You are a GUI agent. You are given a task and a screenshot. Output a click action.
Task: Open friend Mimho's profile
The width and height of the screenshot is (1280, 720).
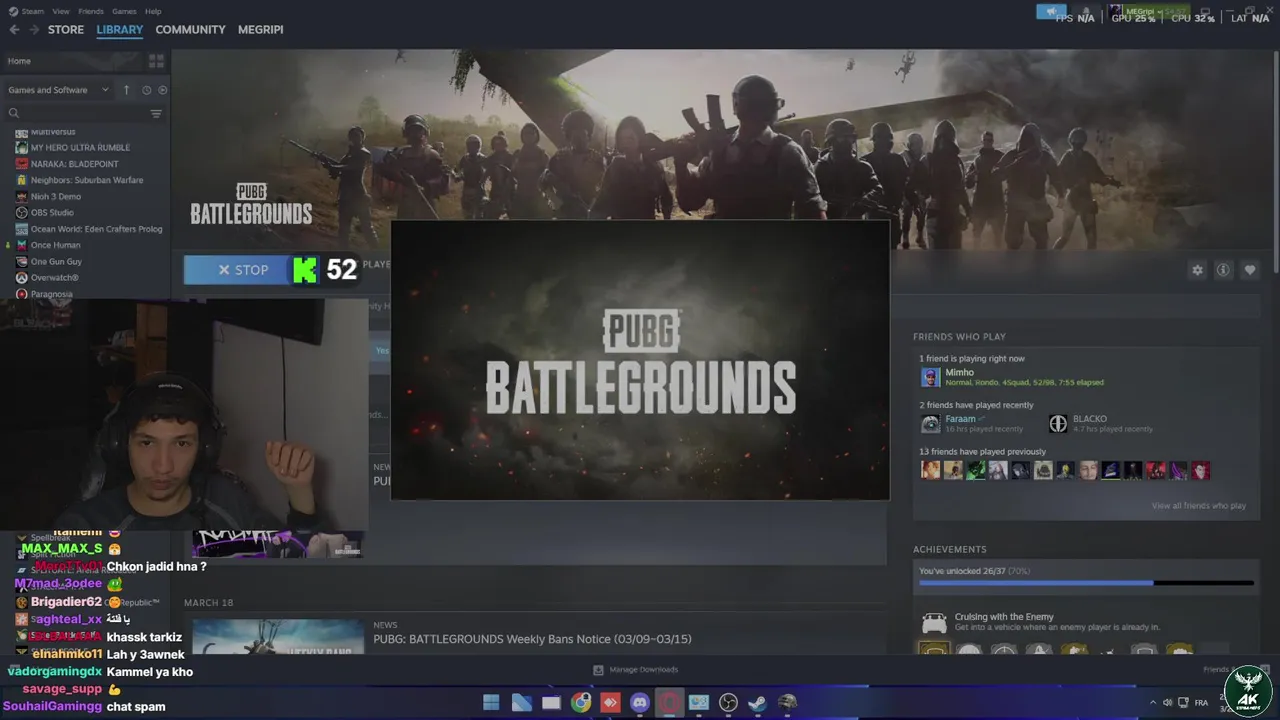tap(959, 372)
